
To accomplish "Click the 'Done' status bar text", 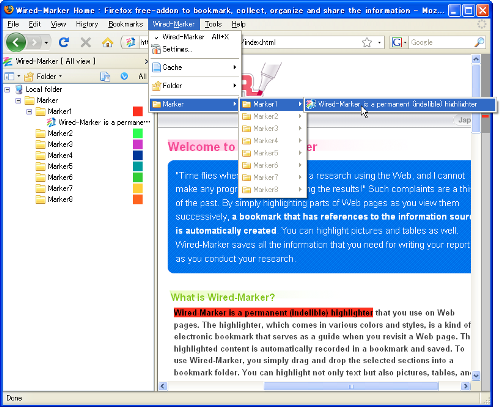I will (14, 398).
